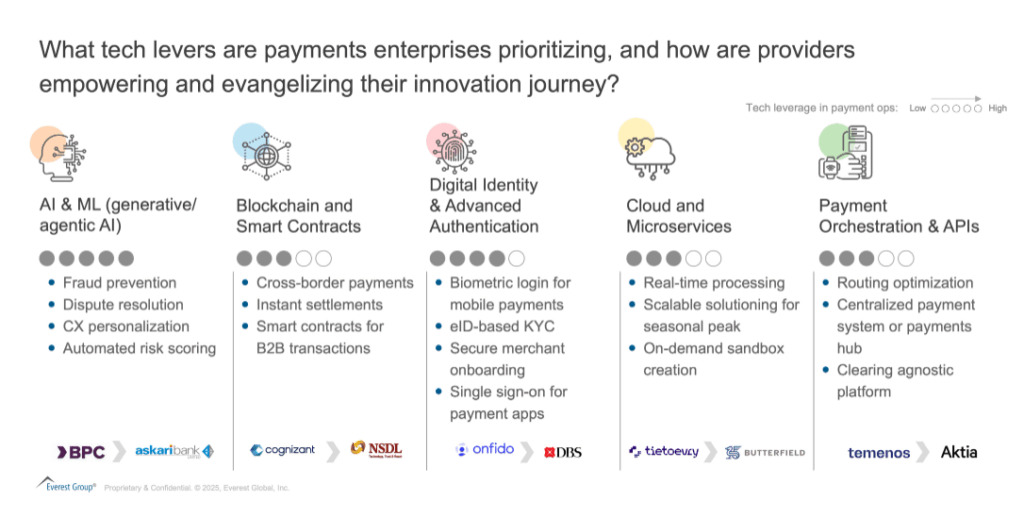Screen dimensions: 1024x517
Task: Click the Cognizant logo
Action: pyautogui.click(x=283, y=451)
